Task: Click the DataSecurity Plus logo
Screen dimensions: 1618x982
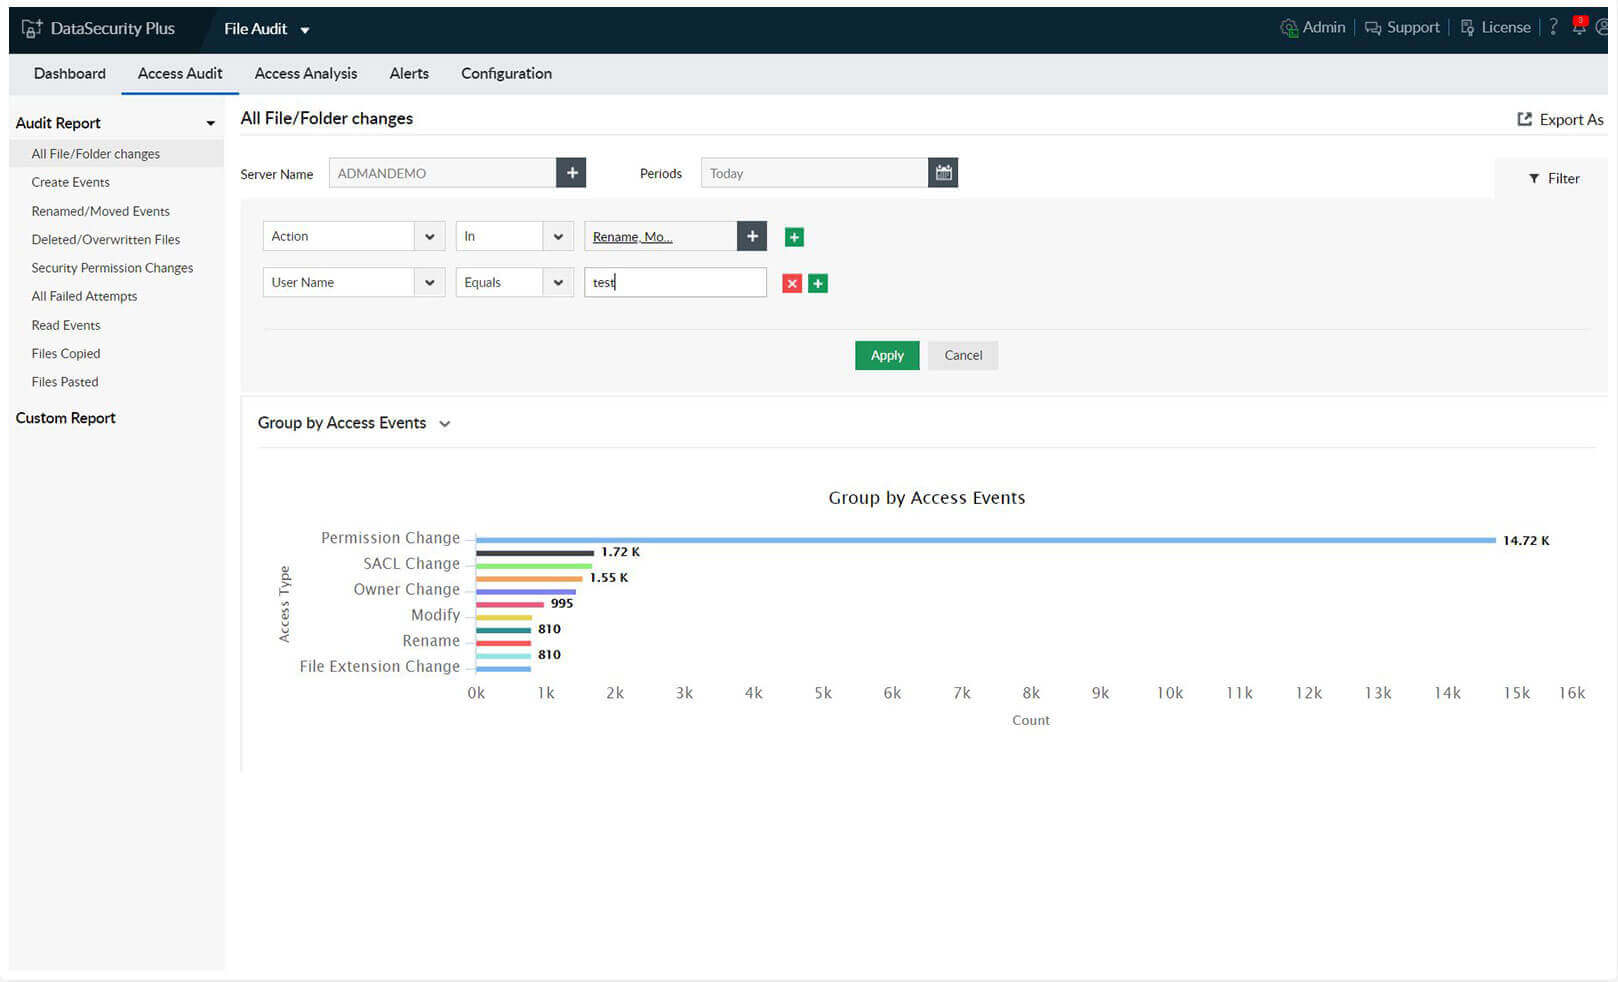Action: coord(100,28)
